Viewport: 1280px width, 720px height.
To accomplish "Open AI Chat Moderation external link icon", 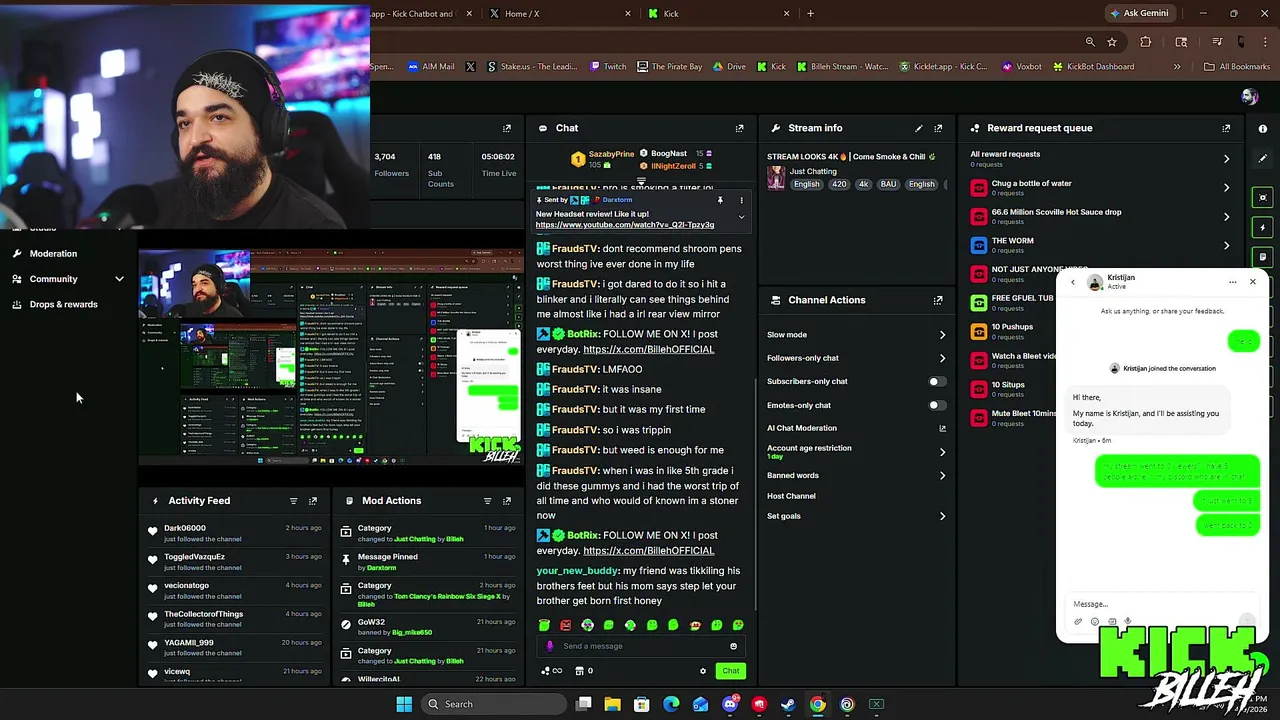I will coord(942,428).
